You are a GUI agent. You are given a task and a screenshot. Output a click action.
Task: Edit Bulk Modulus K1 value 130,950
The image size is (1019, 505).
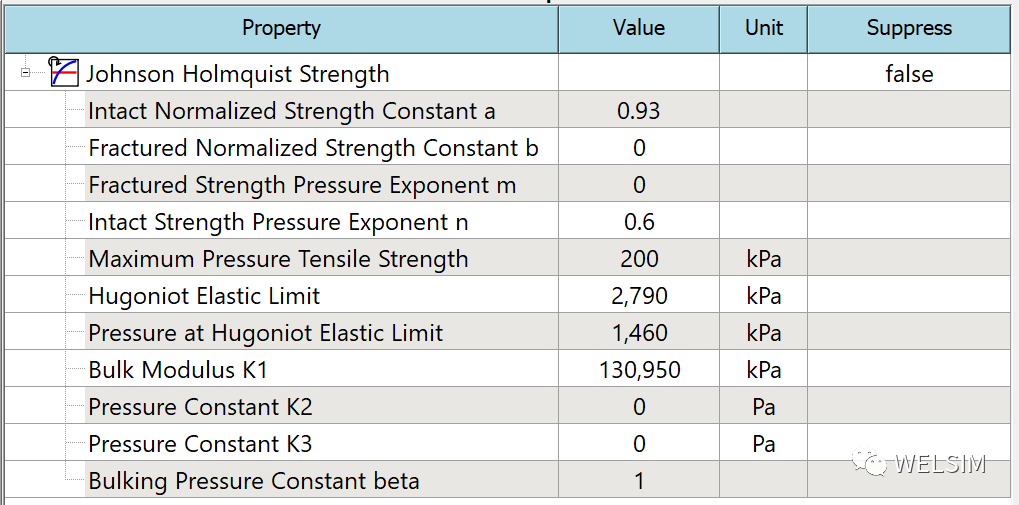point(639,370)
